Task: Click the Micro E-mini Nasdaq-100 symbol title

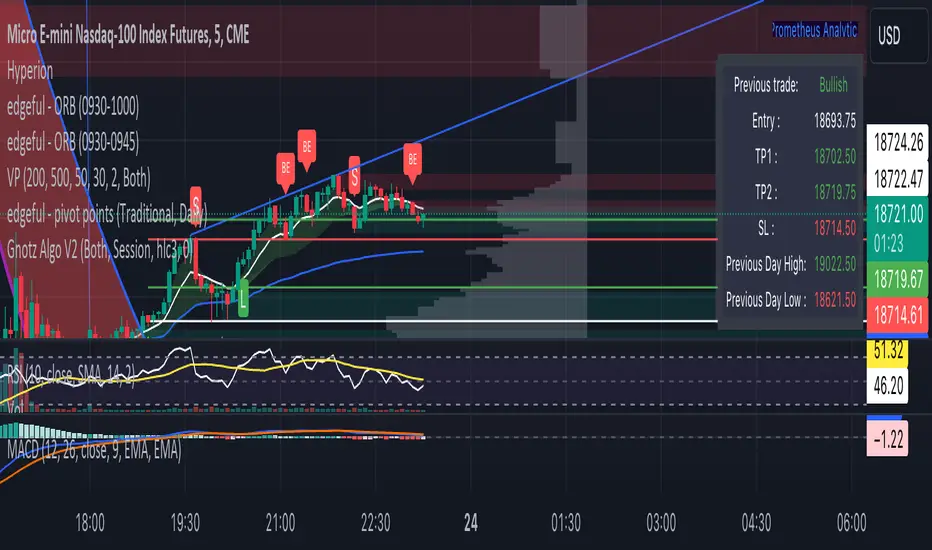Action: (128, 34)
